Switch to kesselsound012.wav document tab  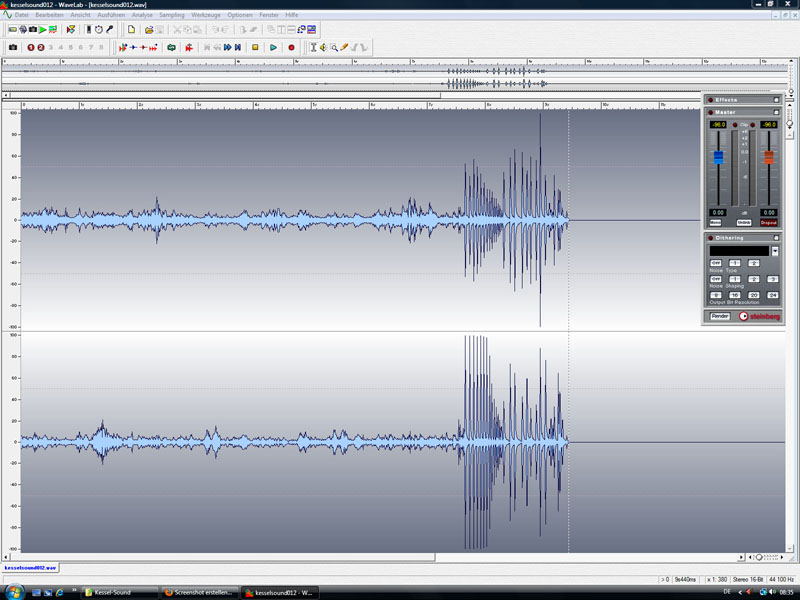tap(30, 567)
